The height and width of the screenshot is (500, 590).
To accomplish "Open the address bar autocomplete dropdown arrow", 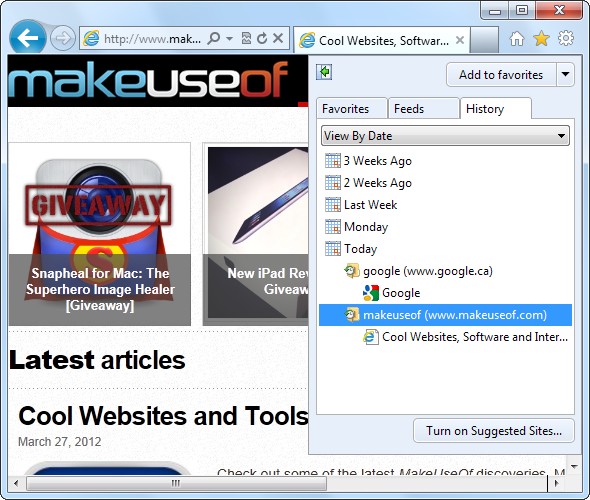I will point(230,38).
